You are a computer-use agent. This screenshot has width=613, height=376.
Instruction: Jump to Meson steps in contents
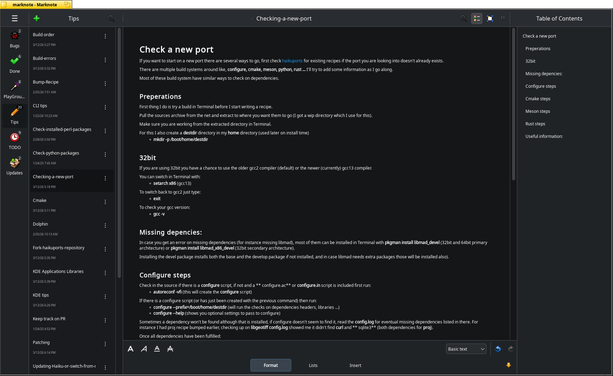(x=538, y=111)
